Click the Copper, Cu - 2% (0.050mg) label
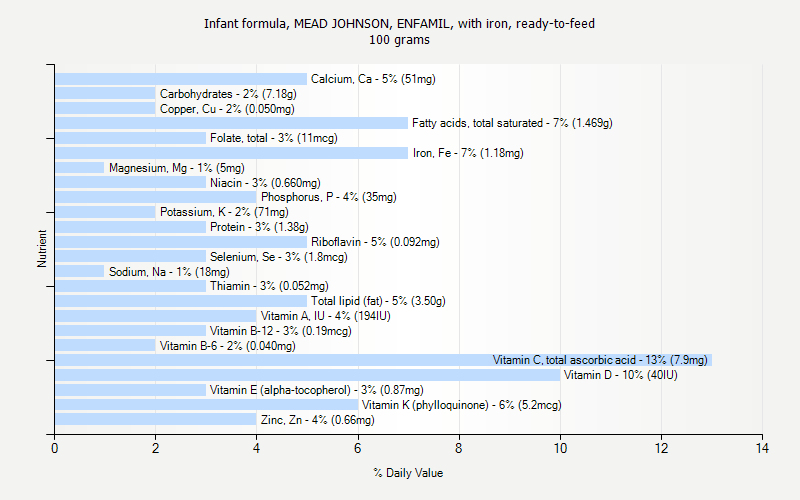 227,109
